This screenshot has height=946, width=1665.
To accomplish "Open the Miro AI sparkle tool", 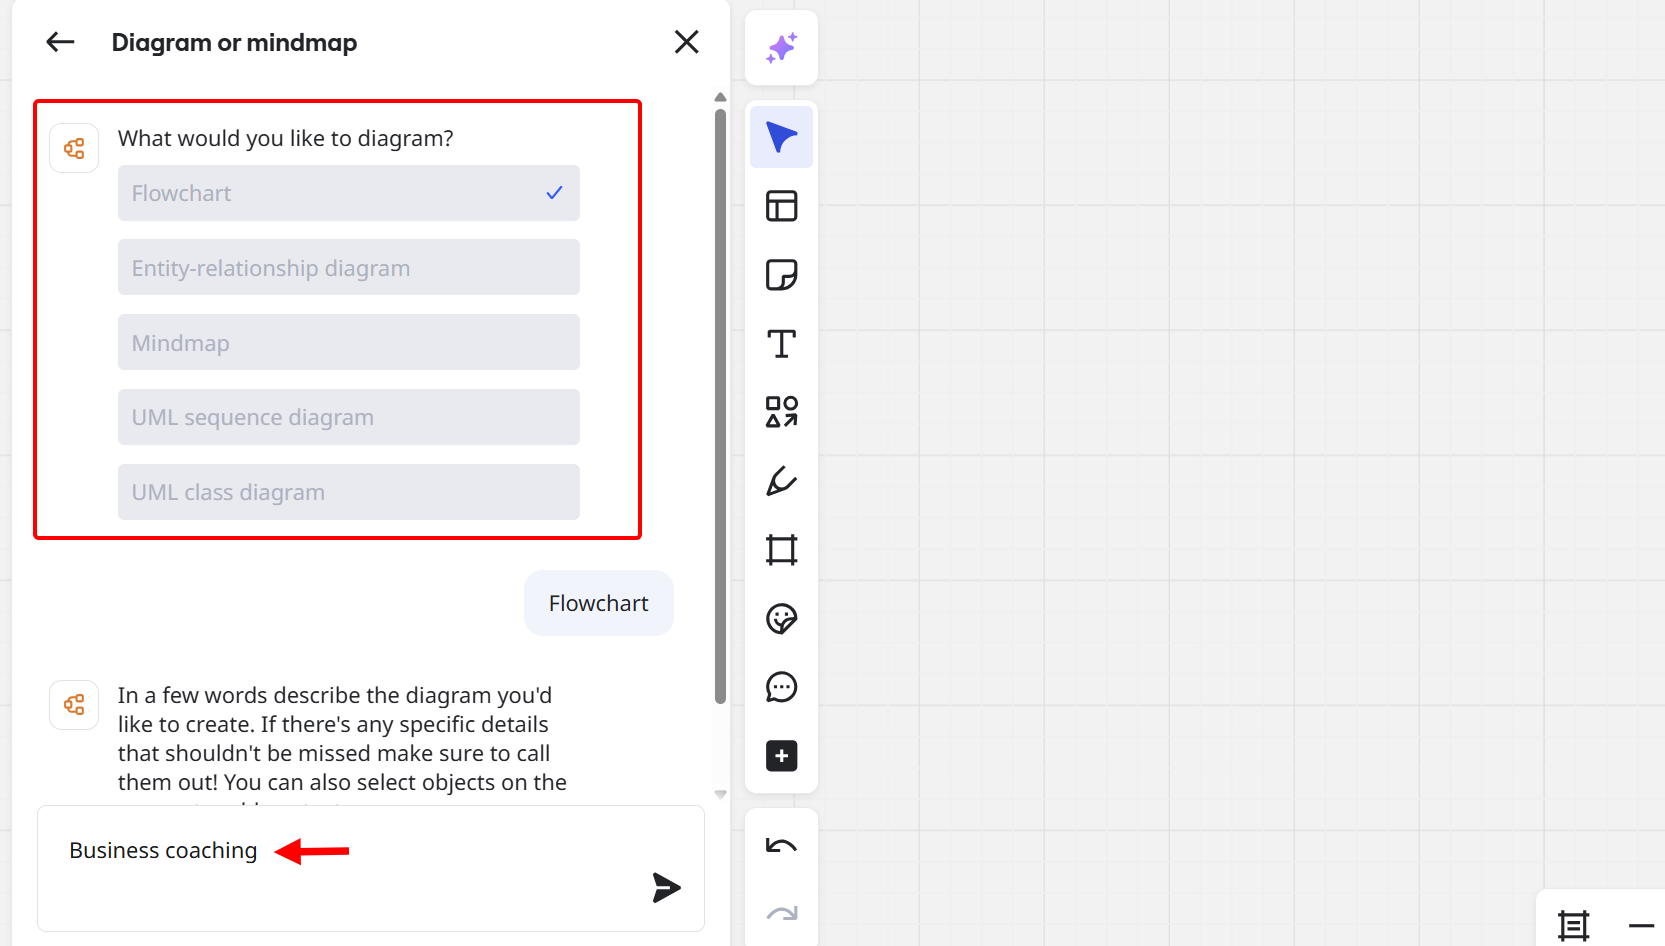I will coord(781,48).
